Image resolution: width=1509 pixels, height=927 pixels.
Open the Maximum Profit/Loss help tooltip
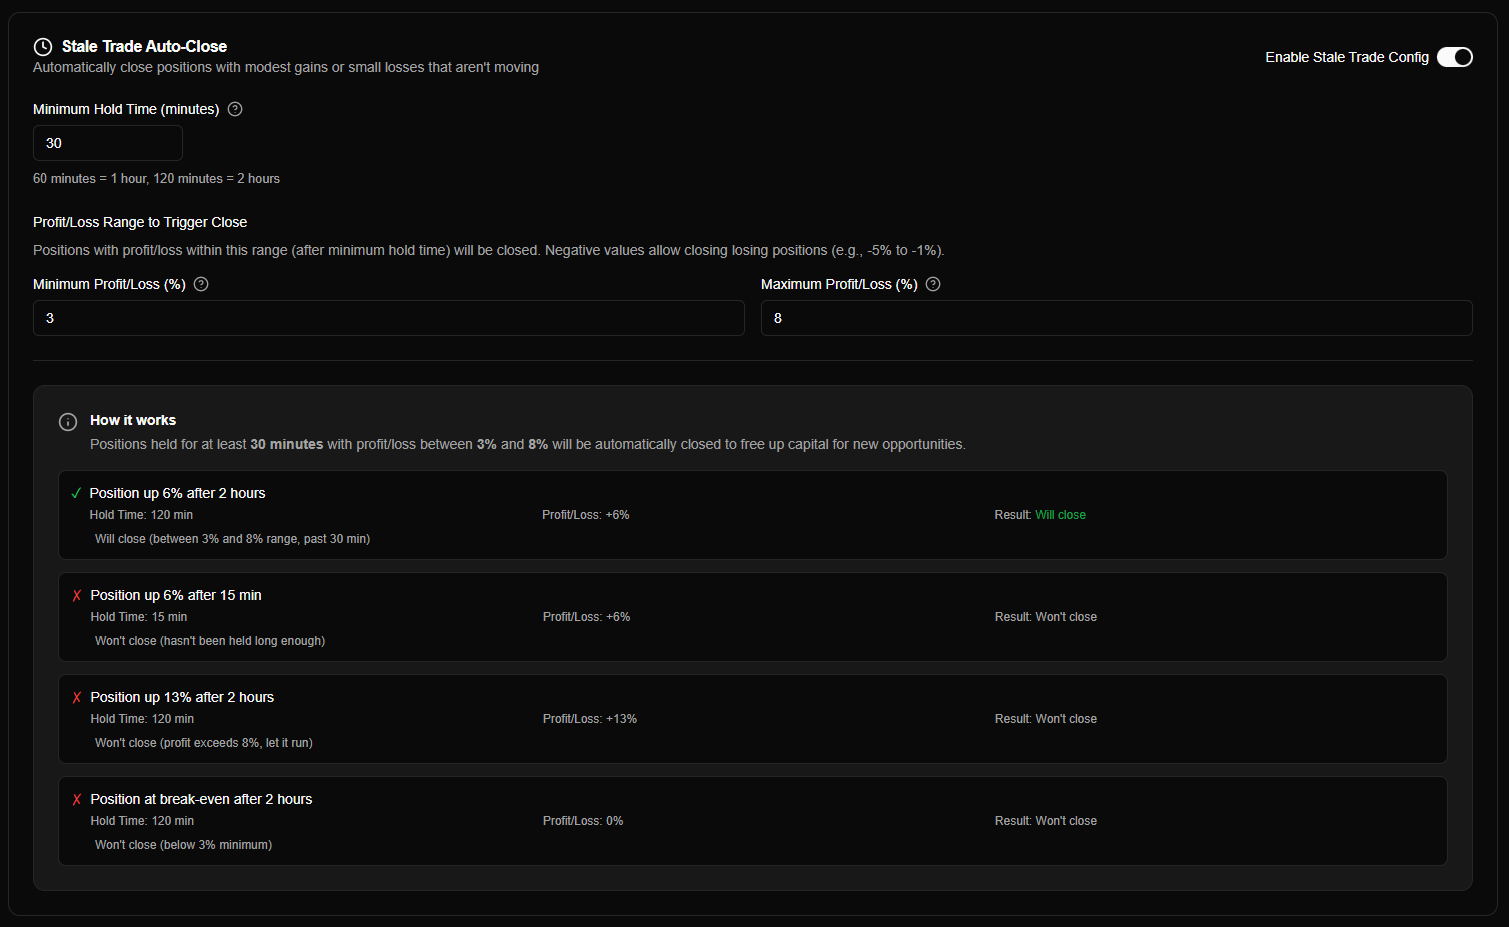click(x=932, y=284)
